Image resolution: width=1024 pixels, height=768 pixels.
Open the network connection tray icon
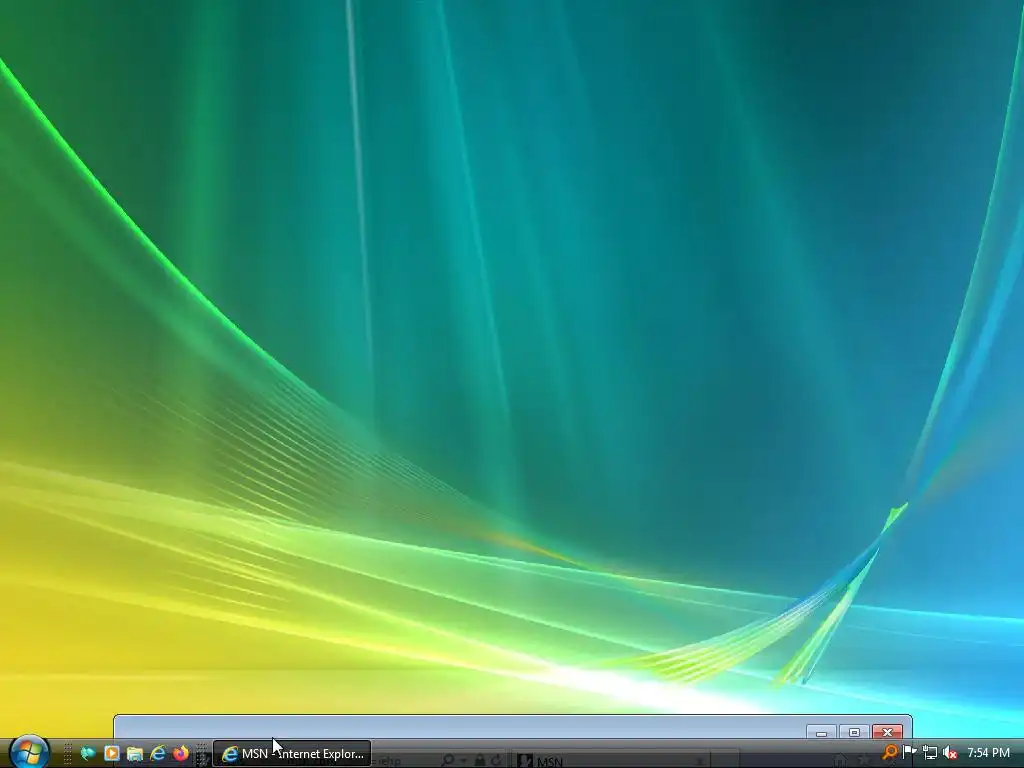coord(930,753)
